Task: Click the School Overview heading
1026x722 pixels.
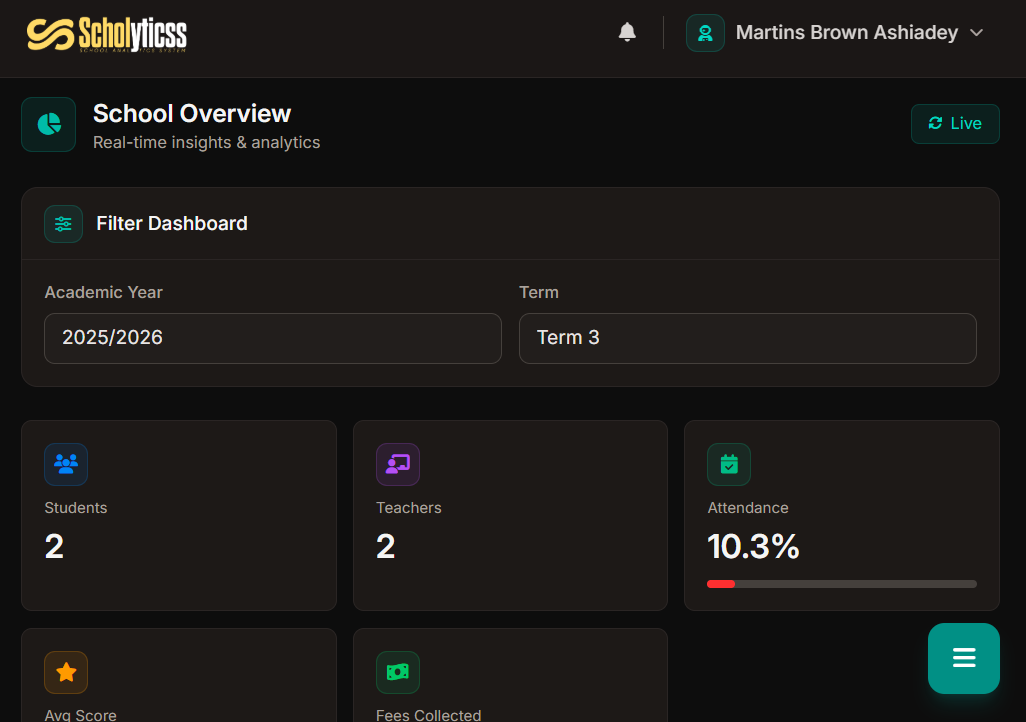Action: coord(192,114)
